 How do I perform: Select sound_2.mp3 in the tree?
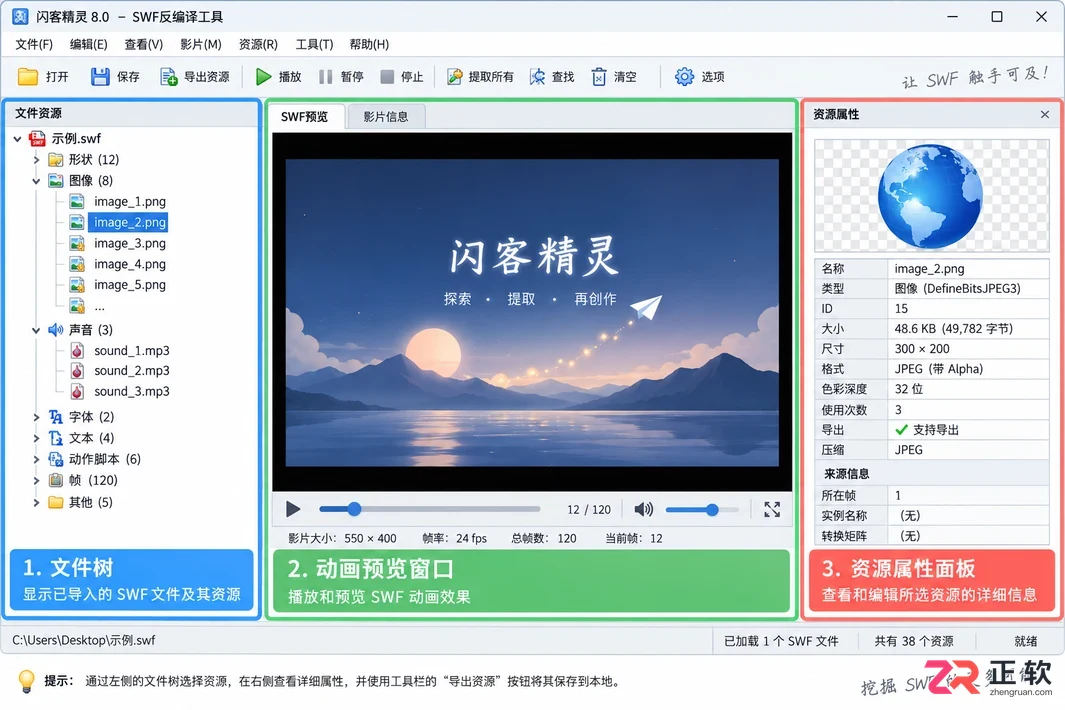132,370
